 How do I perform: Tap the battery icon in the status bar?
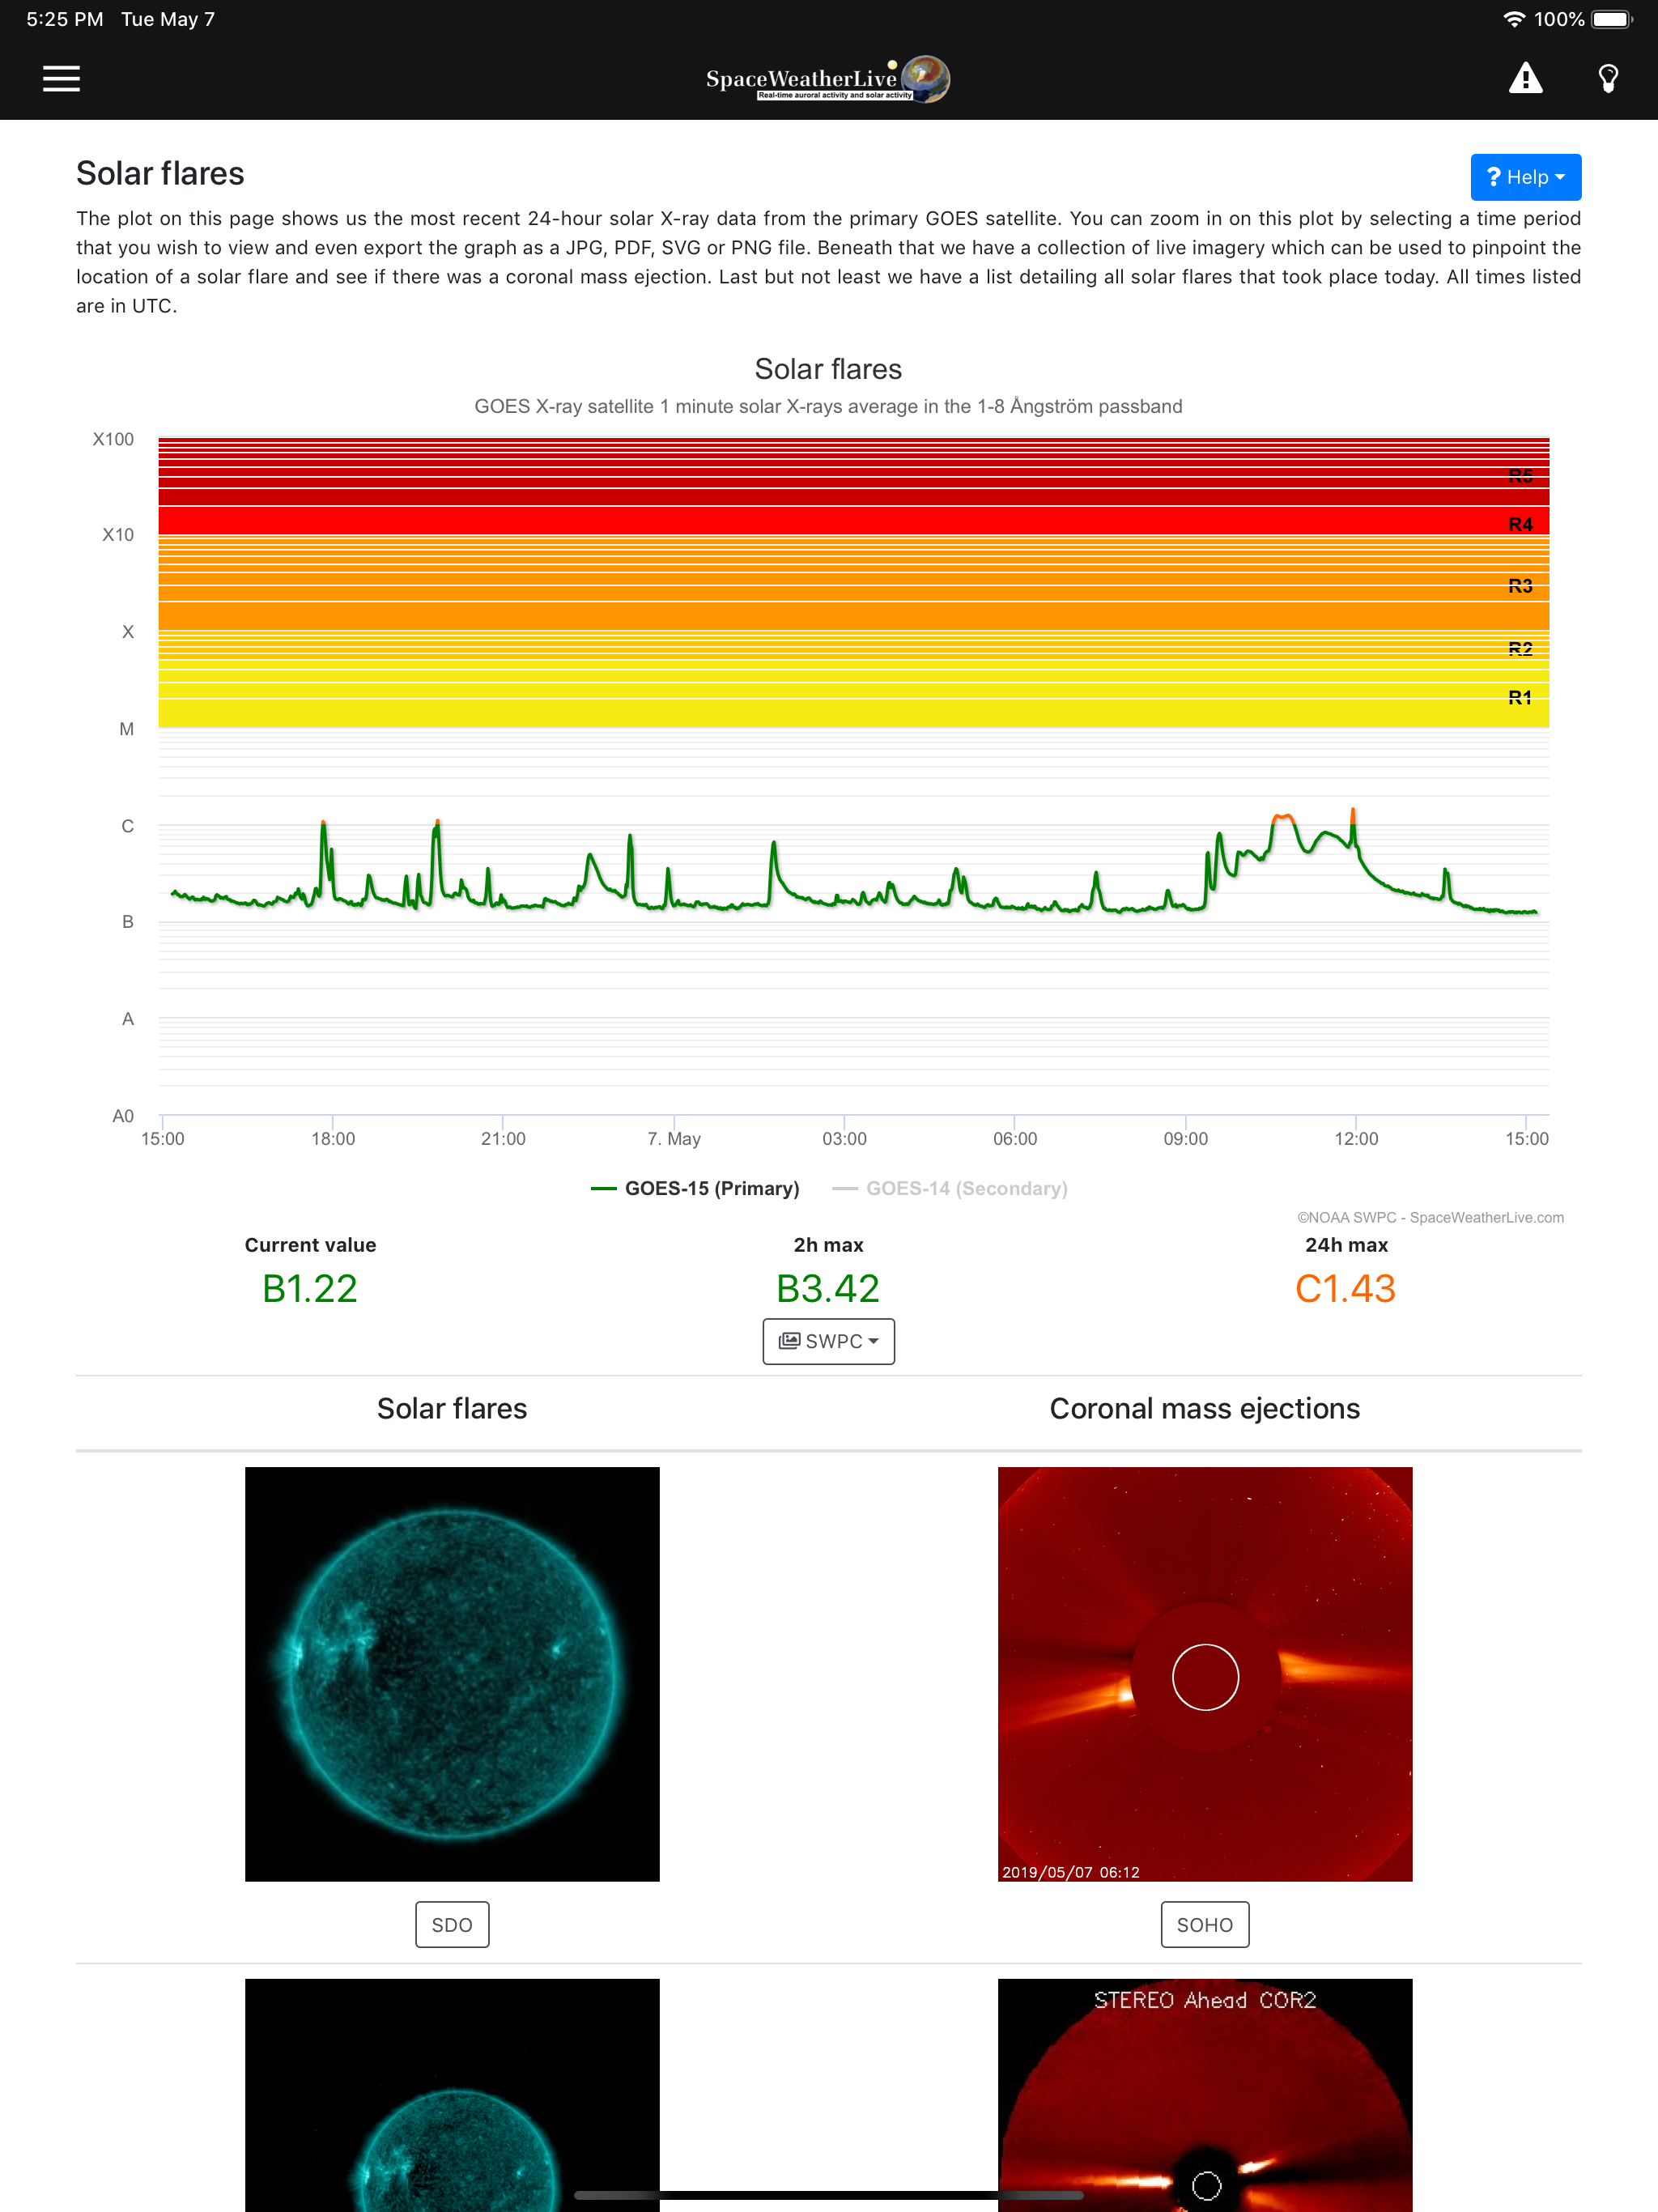1612,18
